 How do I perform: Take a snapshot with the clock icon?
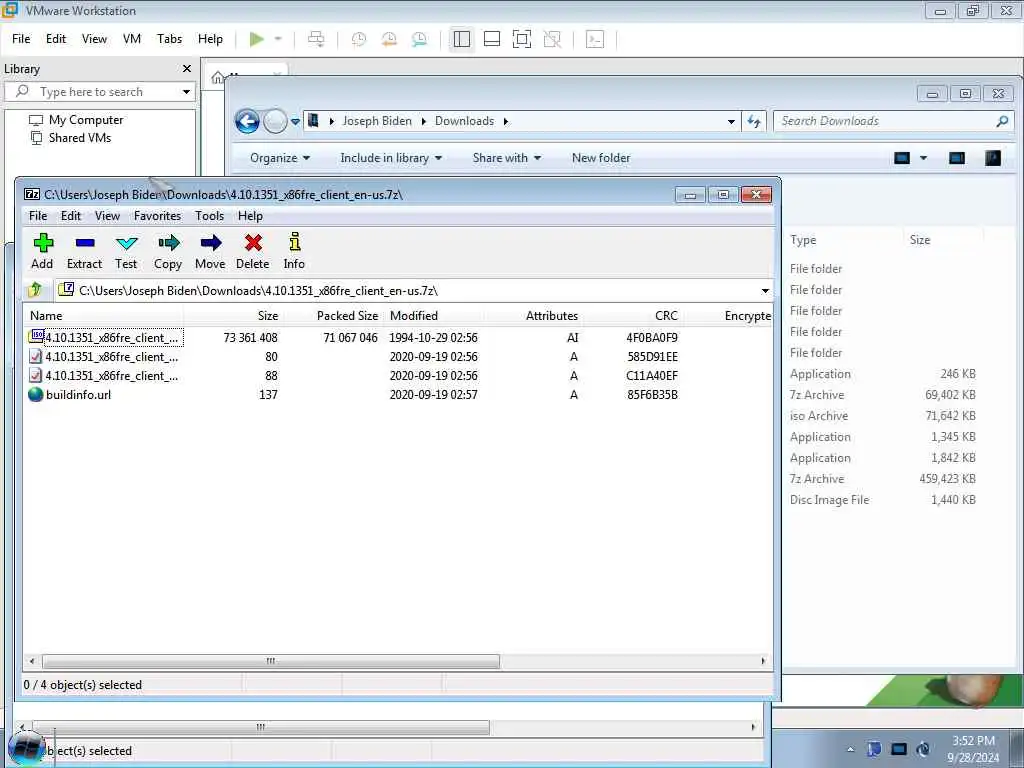359,39
